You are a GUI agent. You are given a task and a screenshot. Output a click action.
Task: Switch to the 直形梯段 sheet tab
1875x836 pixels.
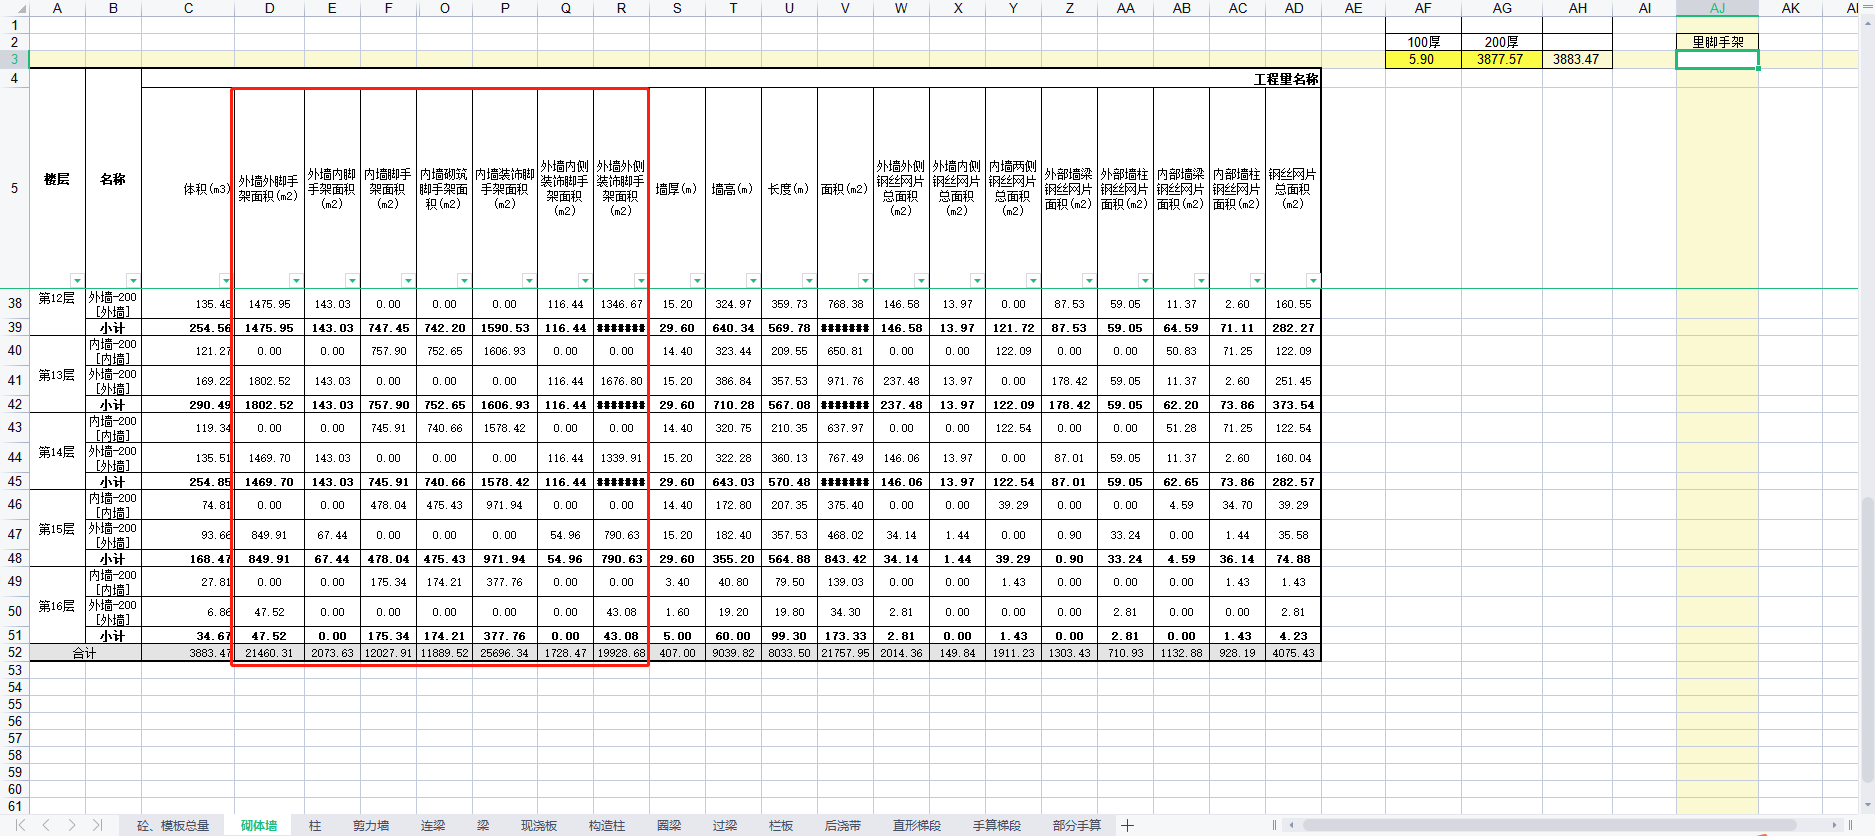[x=917, y=825]
